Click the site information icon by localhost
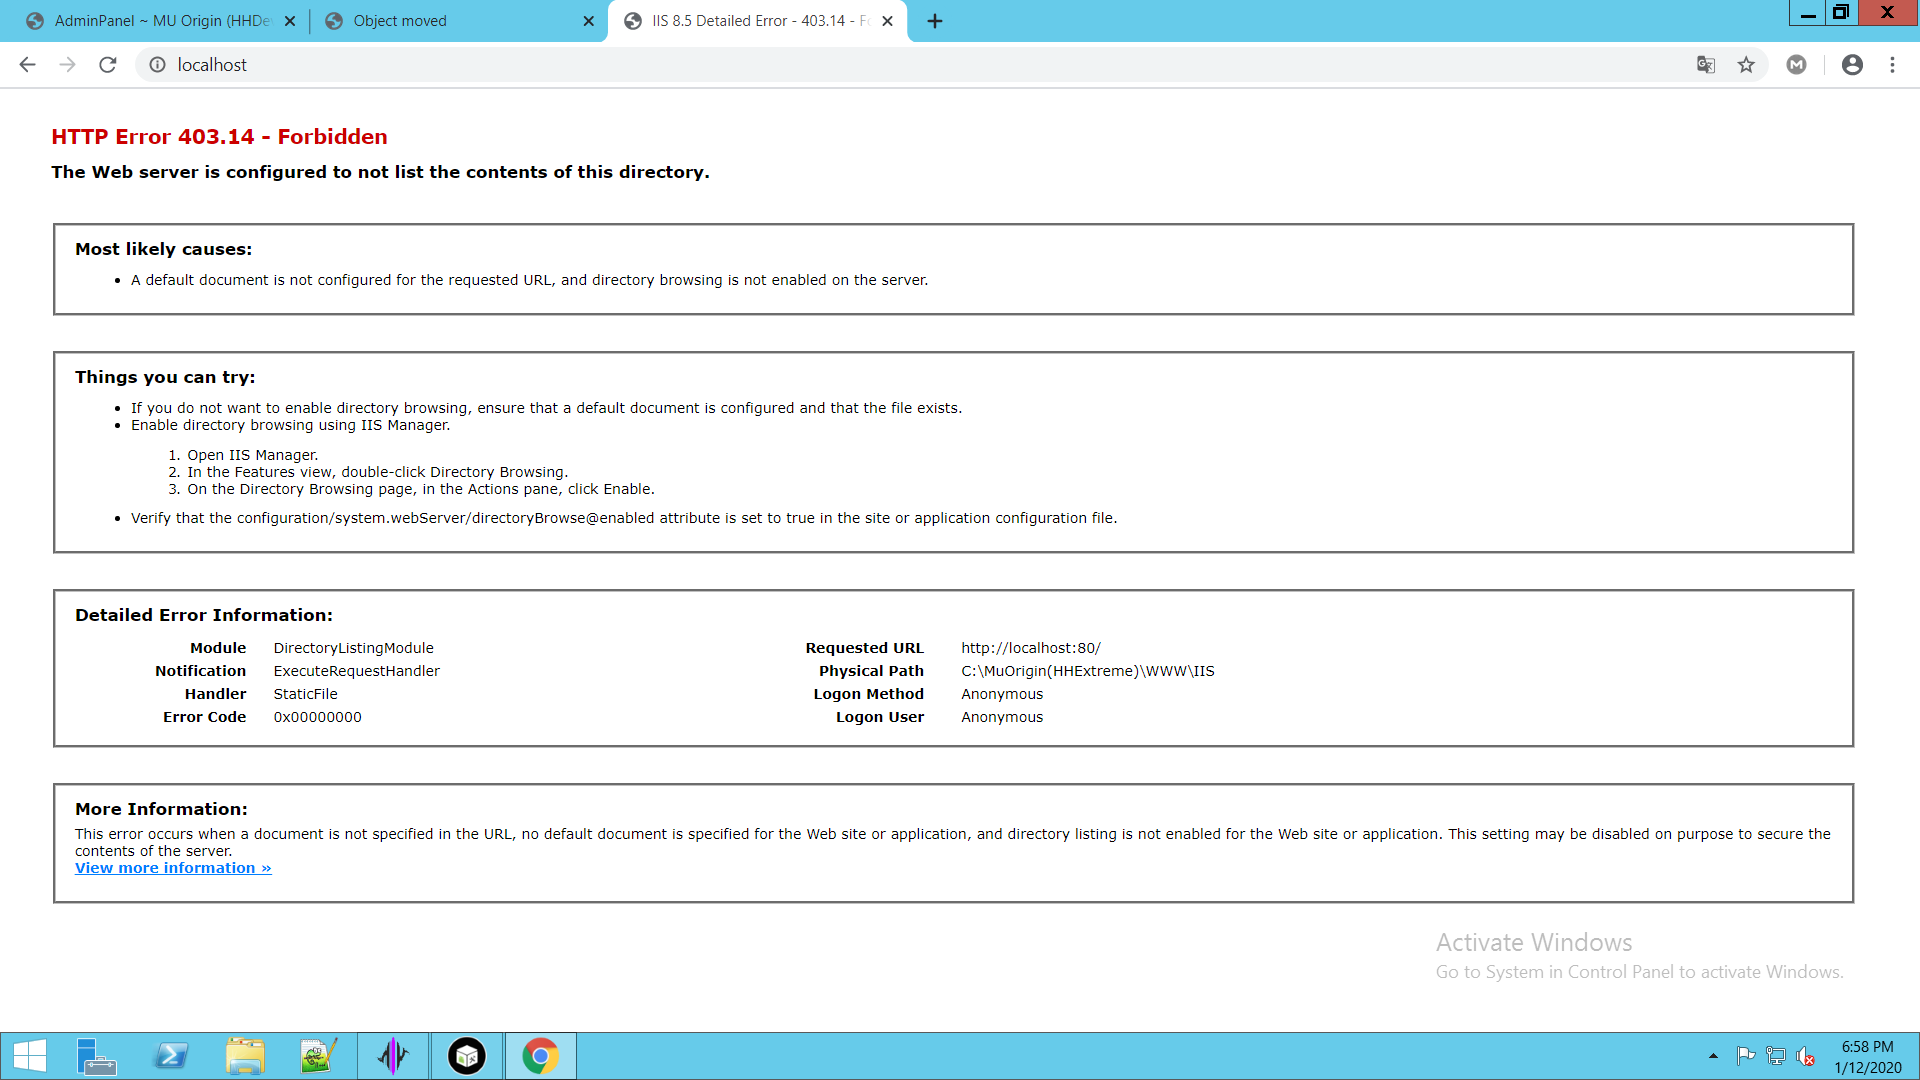 tap(157, 65)
